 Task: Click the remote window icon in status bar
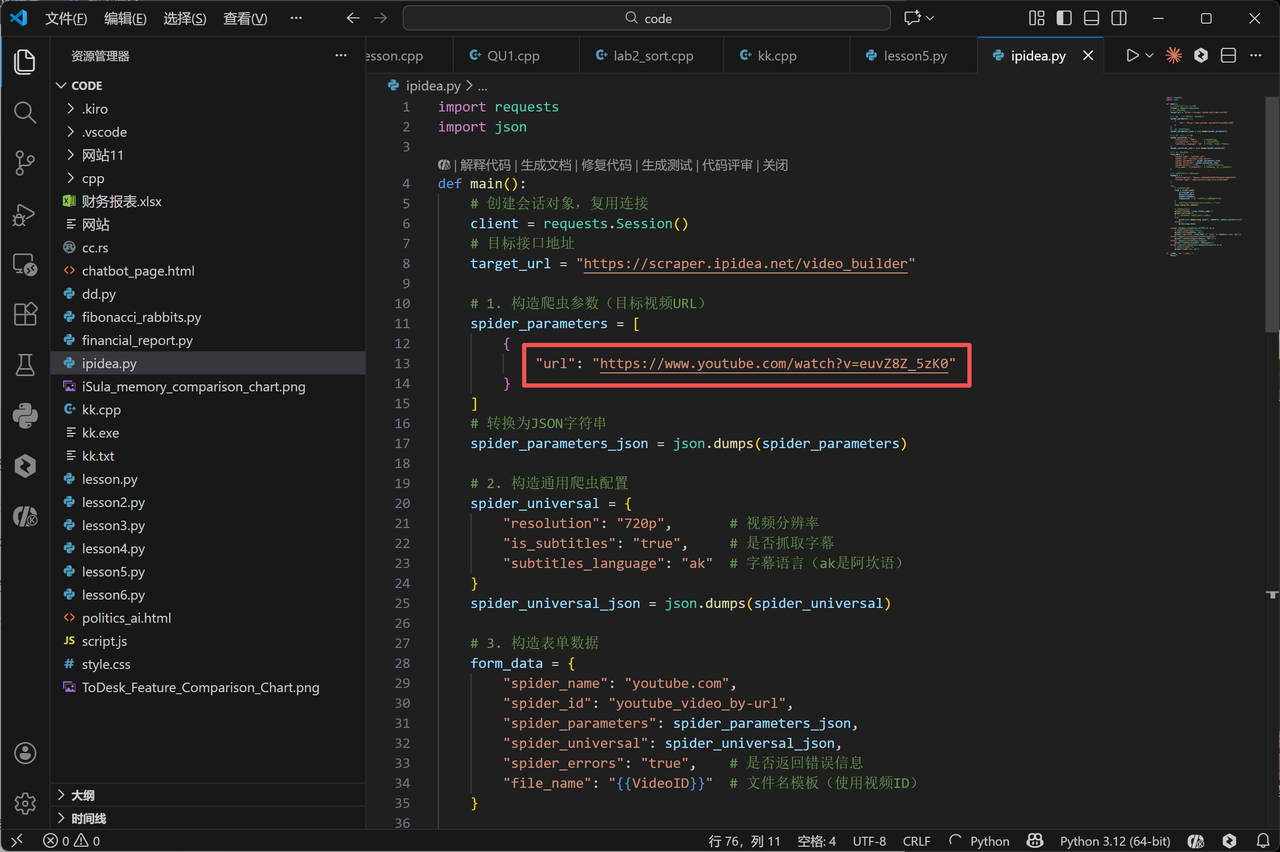click(17, 841)
